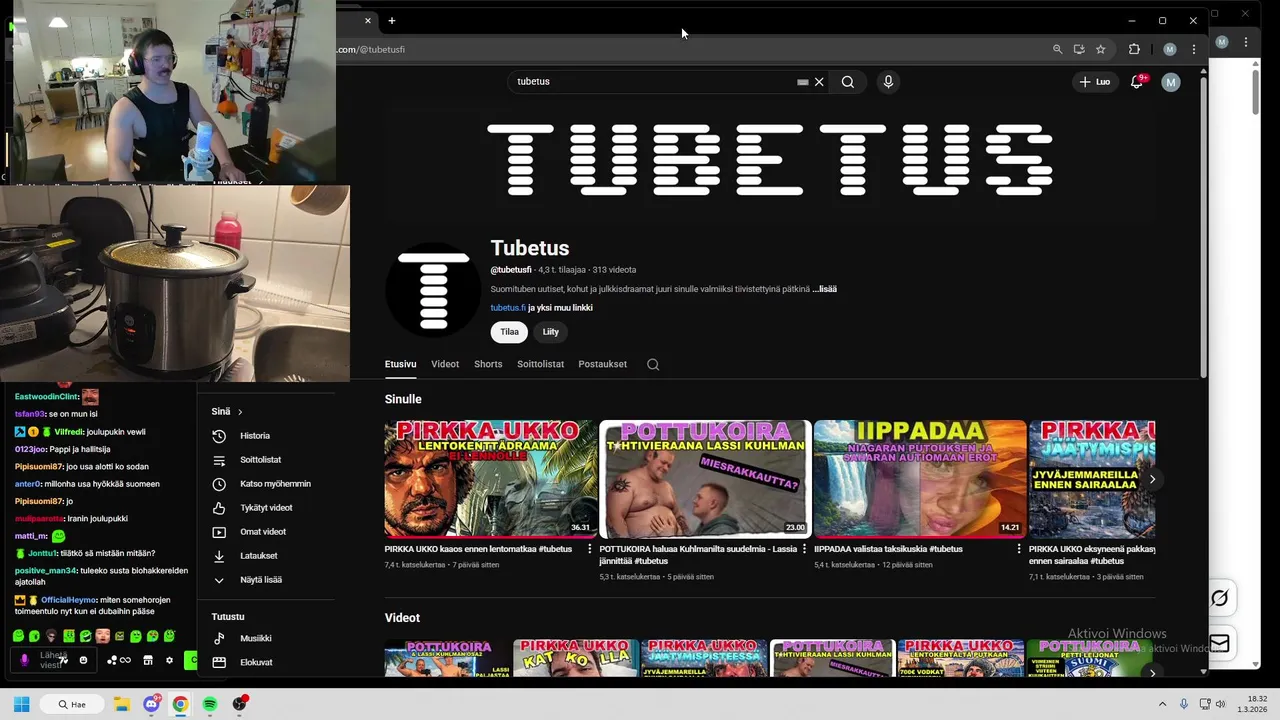The height and width of the screenshot is (720, 1280).
Task: Open the on-screen keyboard in search box
Action: [x=802, y=82]
